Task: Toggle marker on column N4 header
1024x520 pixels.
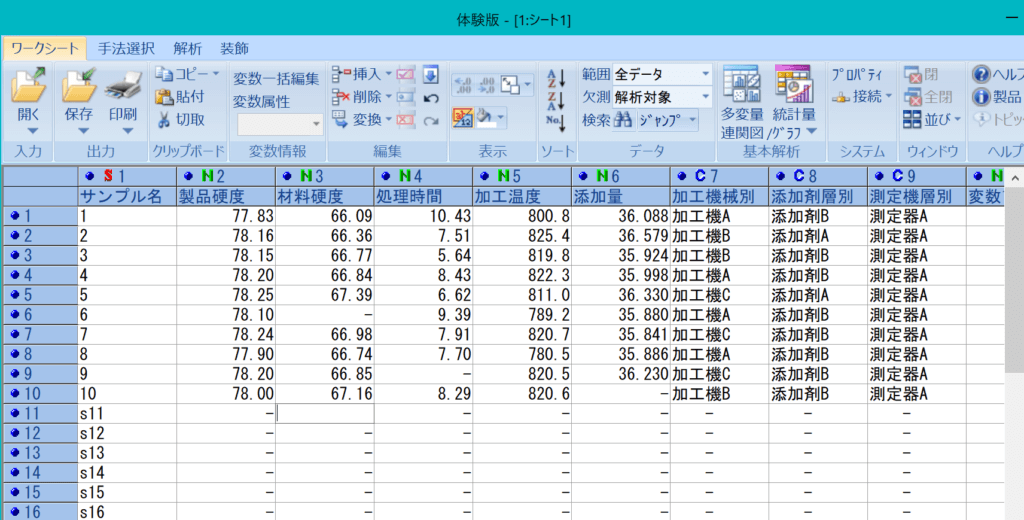Action: [x=386, y=176]
